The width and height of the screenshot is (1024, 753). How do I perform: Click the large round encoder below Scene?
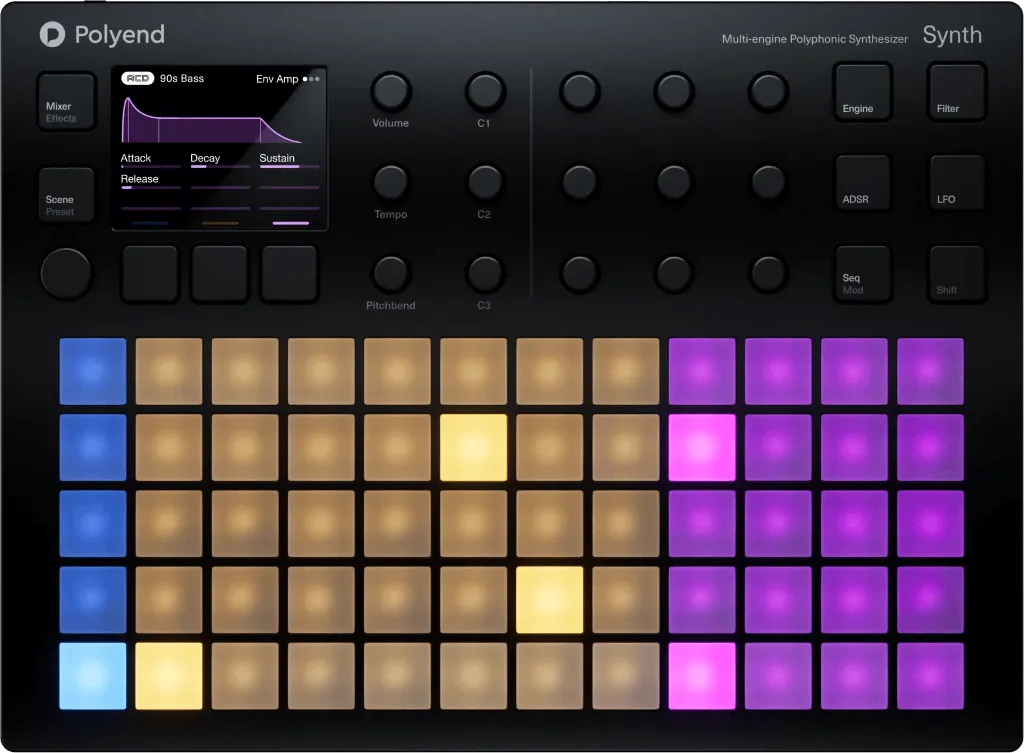click(65, 274)
